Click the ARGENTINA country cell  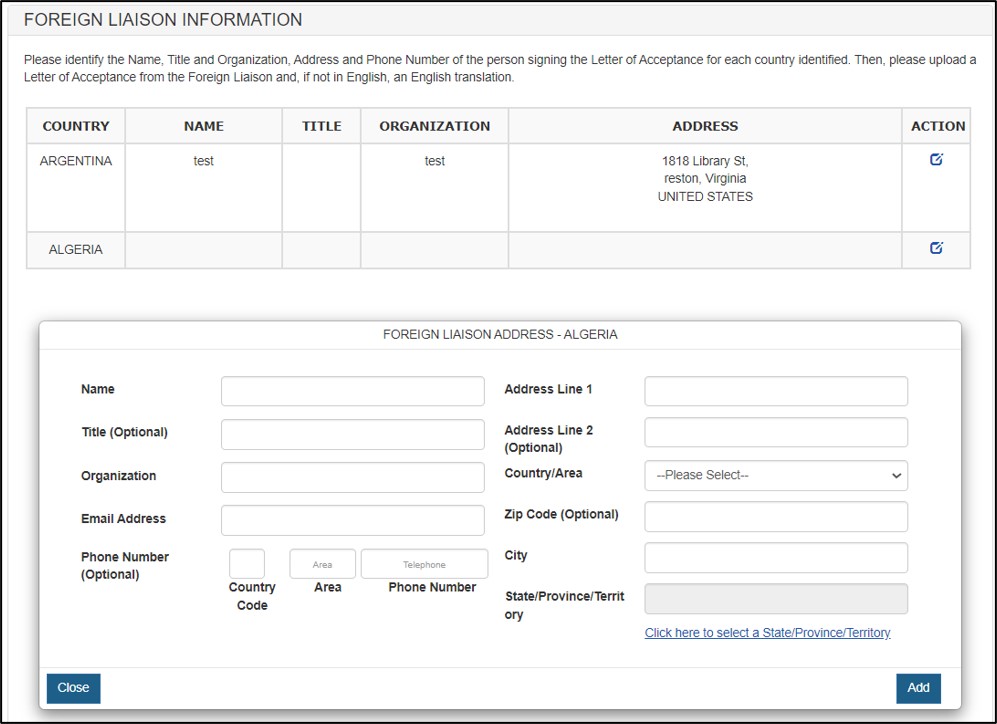(76, 161)
